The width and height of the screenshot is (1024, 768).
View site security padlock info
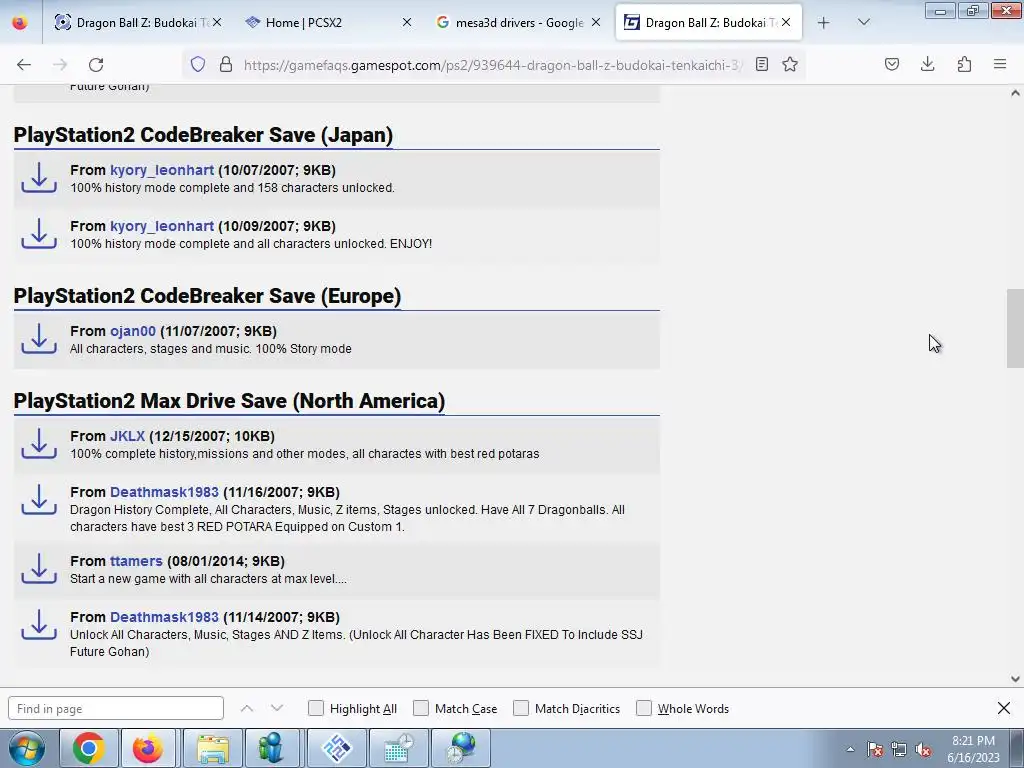coord(226,64)
